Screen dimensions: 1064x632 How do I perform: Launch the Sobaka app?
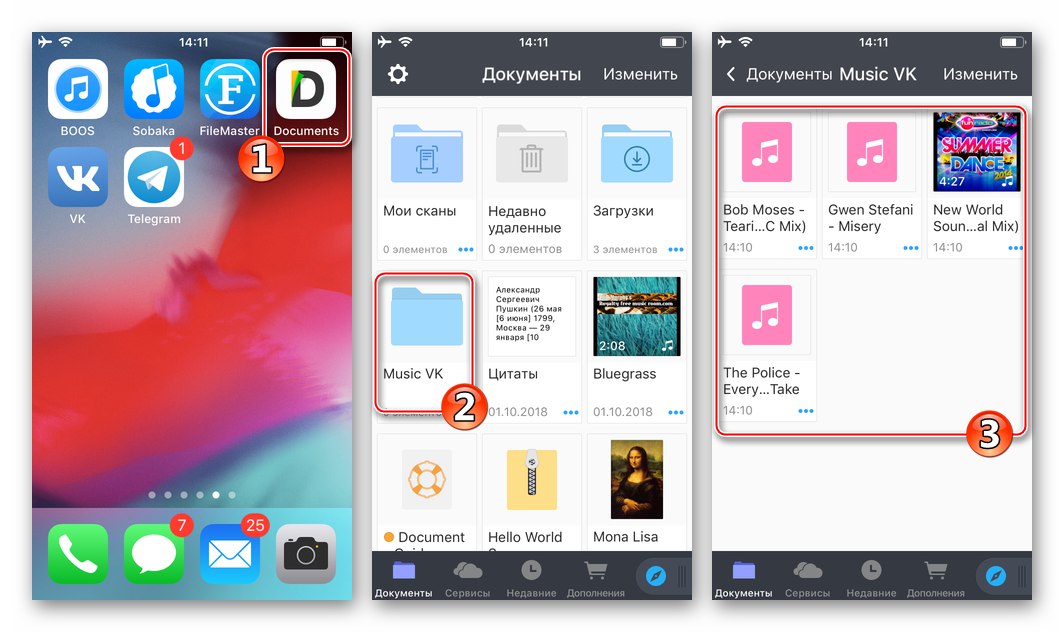coord(153,89)
